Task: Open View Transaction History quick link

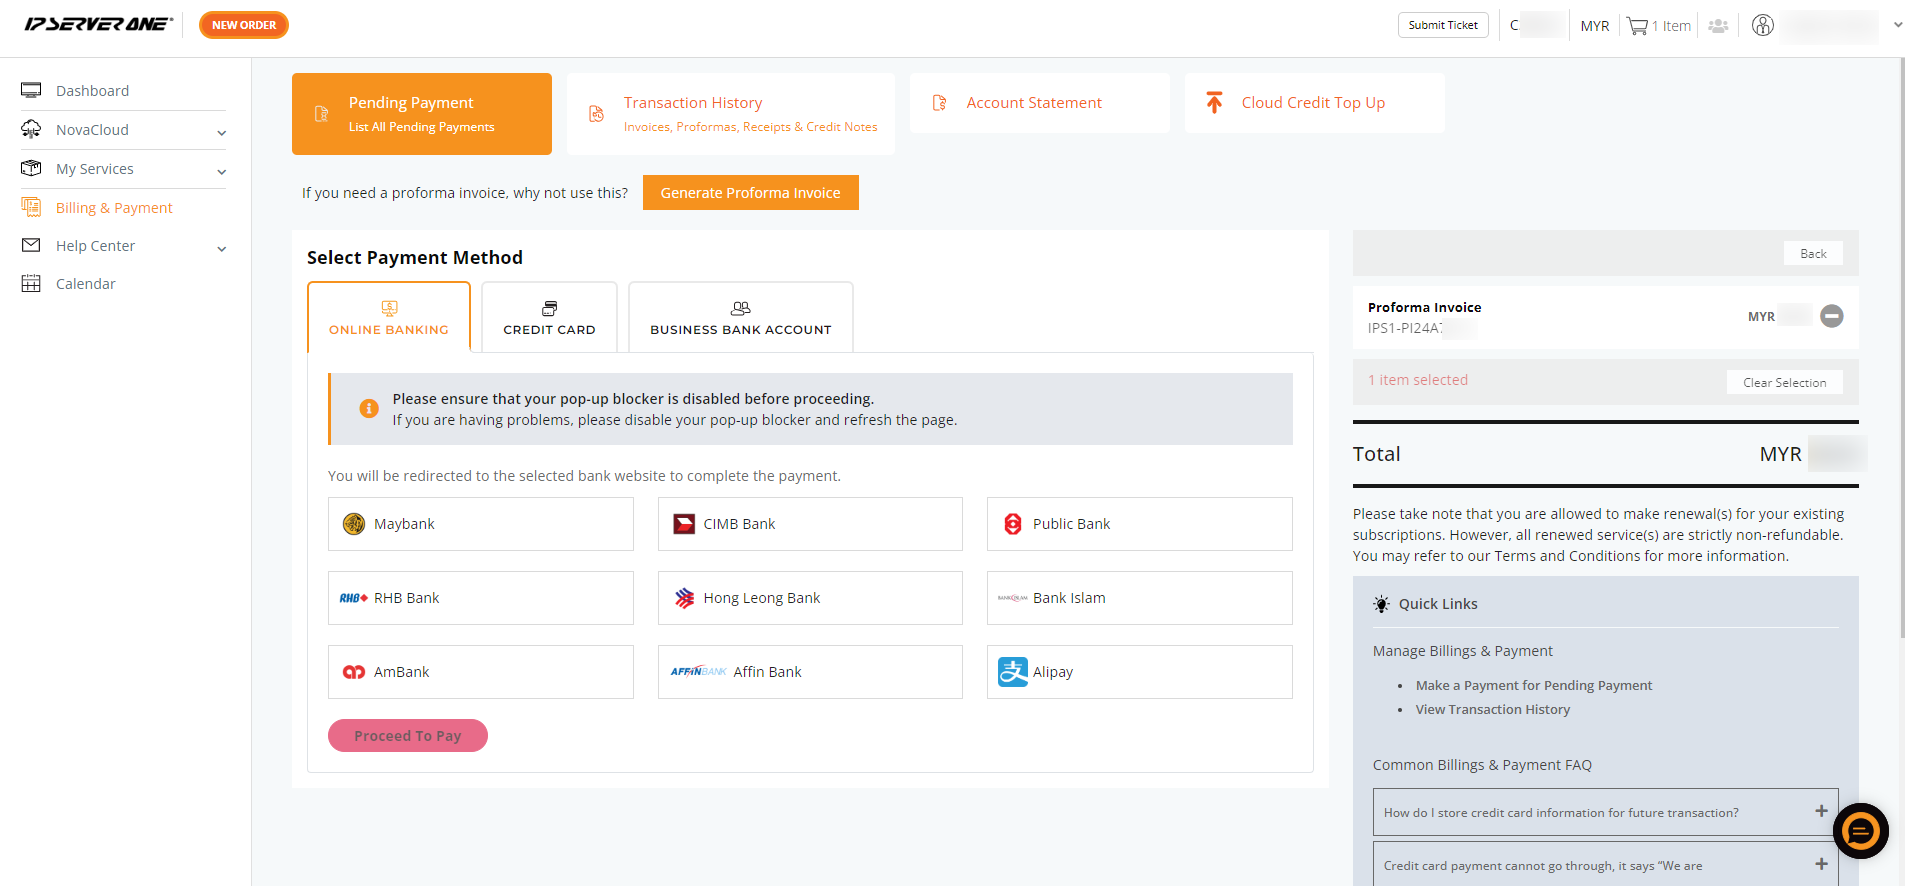Action: [1493, 709]
